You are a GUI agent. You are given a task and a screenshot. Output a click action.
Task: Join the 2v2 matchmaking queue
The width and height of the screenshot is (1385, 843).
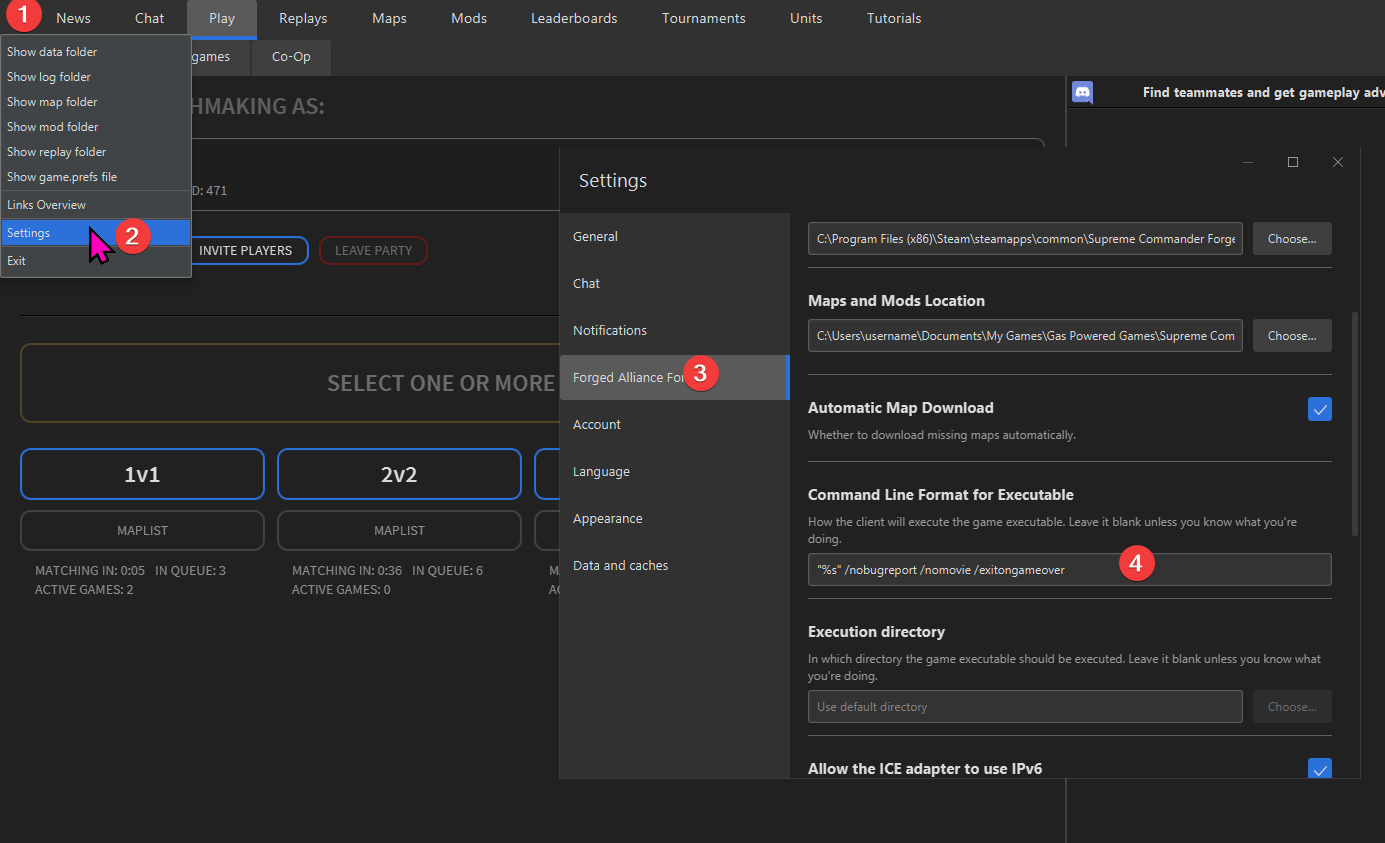pyautogui.click(x=399, y=474)
